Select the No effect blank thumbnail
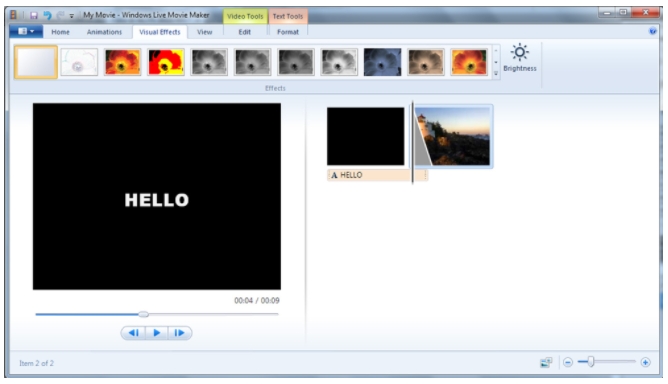This screenshot has height=384, width=668. tap(36, 62)
